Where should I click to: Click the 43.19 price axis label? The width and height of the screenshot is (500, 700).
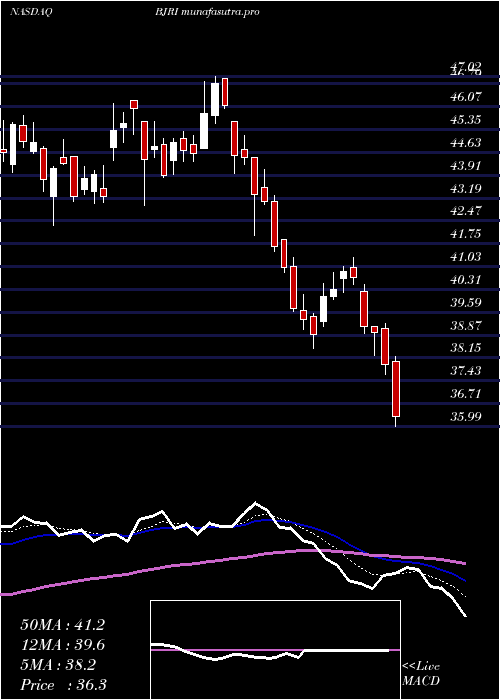tap(467, 188)
